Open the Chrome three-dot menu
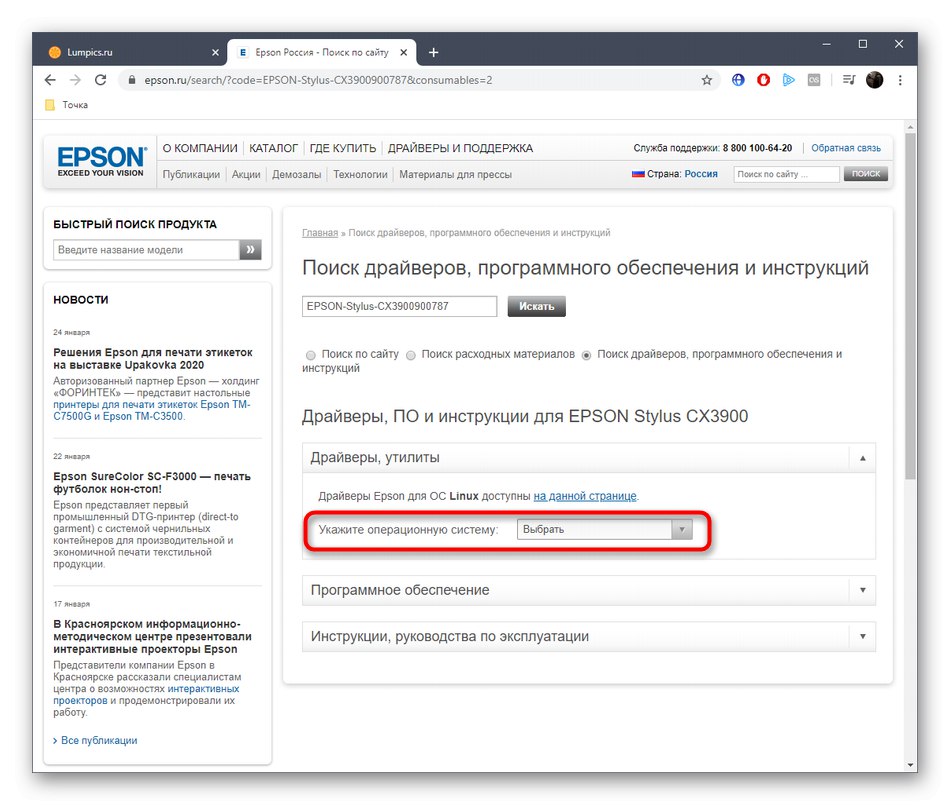950x805 pixels. click(x=899, y=79)
